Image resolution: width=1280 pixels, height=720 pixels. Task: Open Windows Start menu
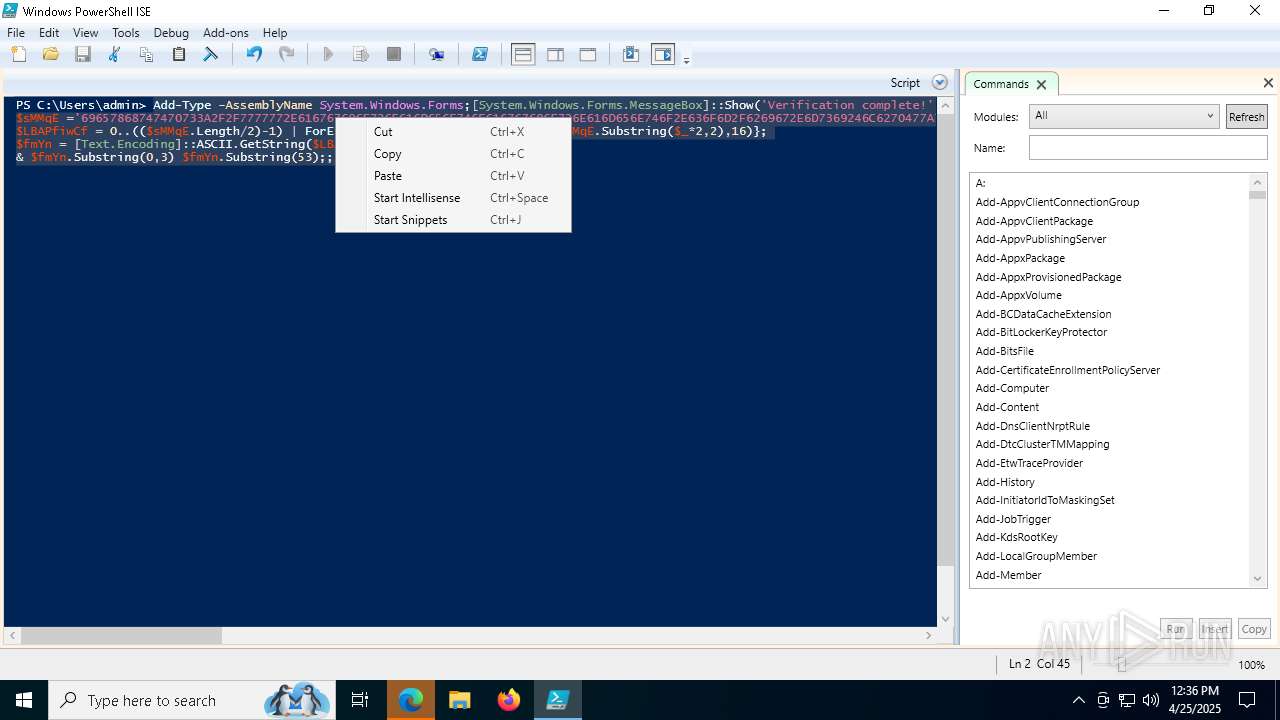click(x=24, y=700)
